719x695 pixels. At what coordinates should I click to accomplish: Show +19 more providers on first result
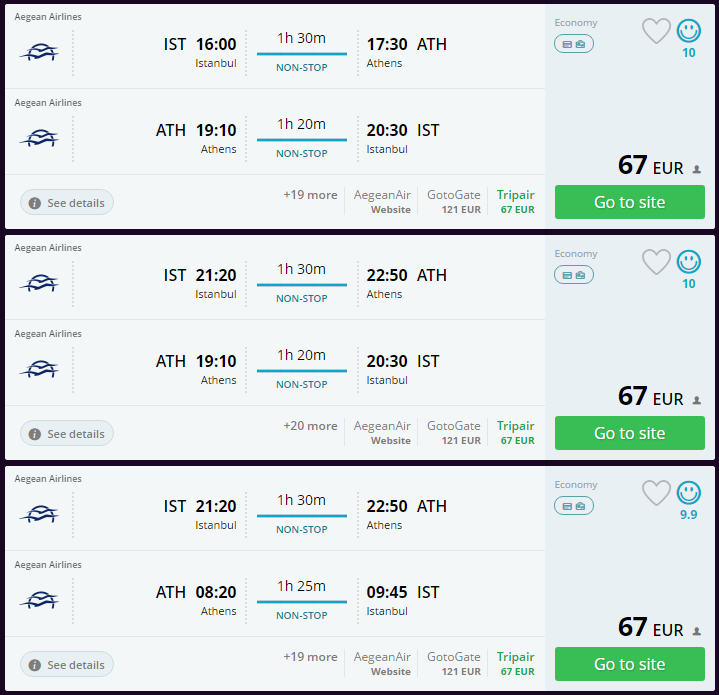310,195
